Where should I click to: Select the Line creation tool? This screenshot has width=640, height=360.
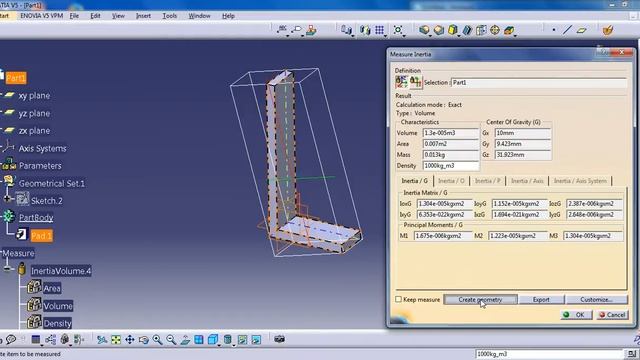[x=567, y=30]
